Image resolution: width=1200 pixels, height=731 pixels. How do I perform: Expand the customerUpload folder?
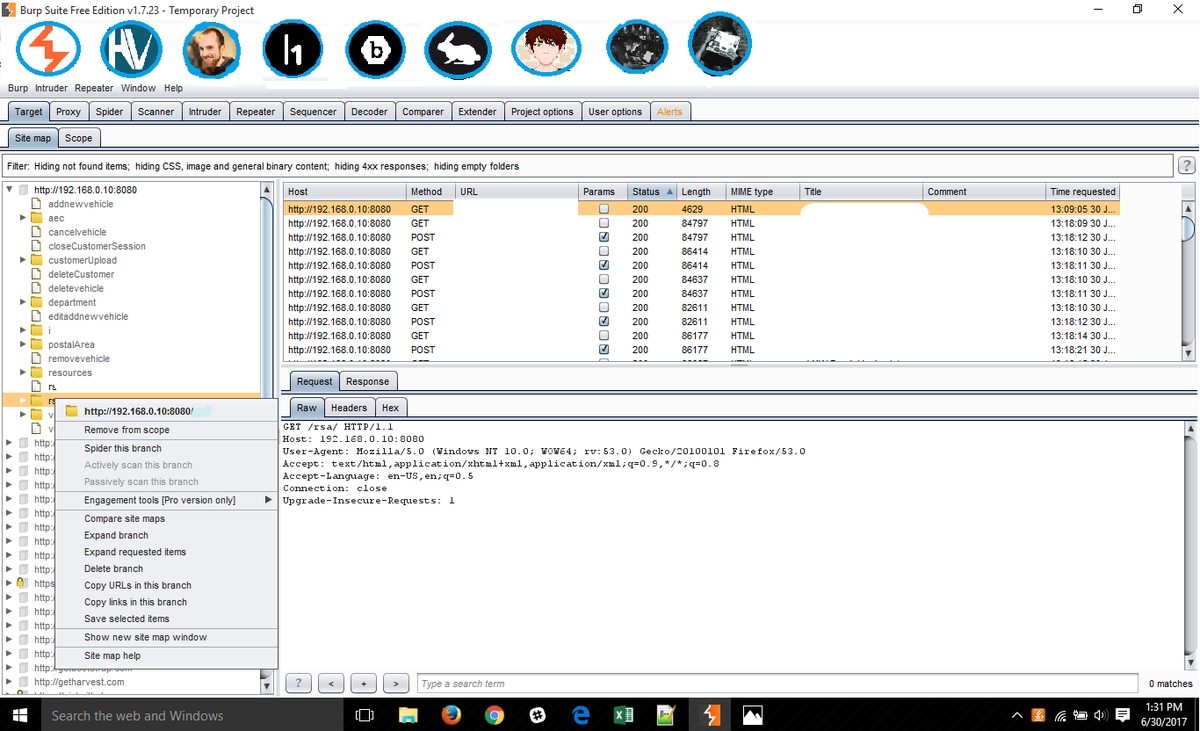[x=22, y=260]
